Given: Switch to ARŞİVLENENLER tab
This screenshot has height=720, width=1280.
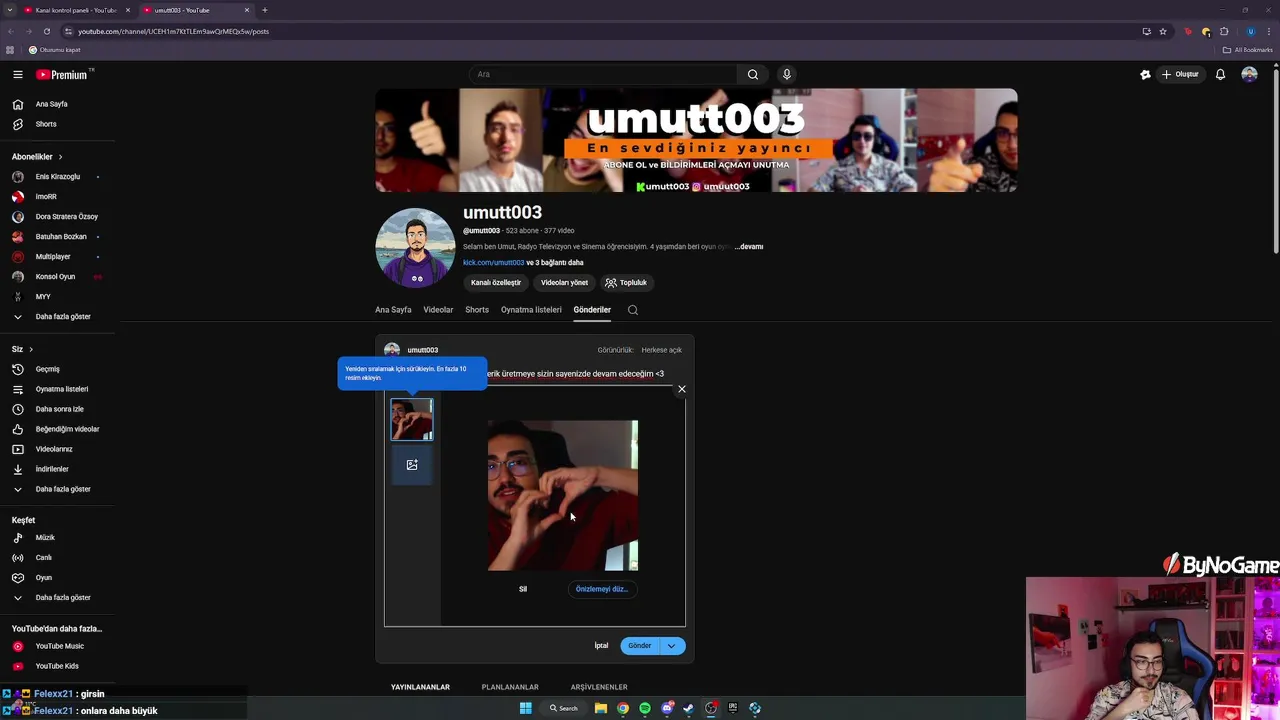Looking at the screenshot, I should click(x=599, y=687).
